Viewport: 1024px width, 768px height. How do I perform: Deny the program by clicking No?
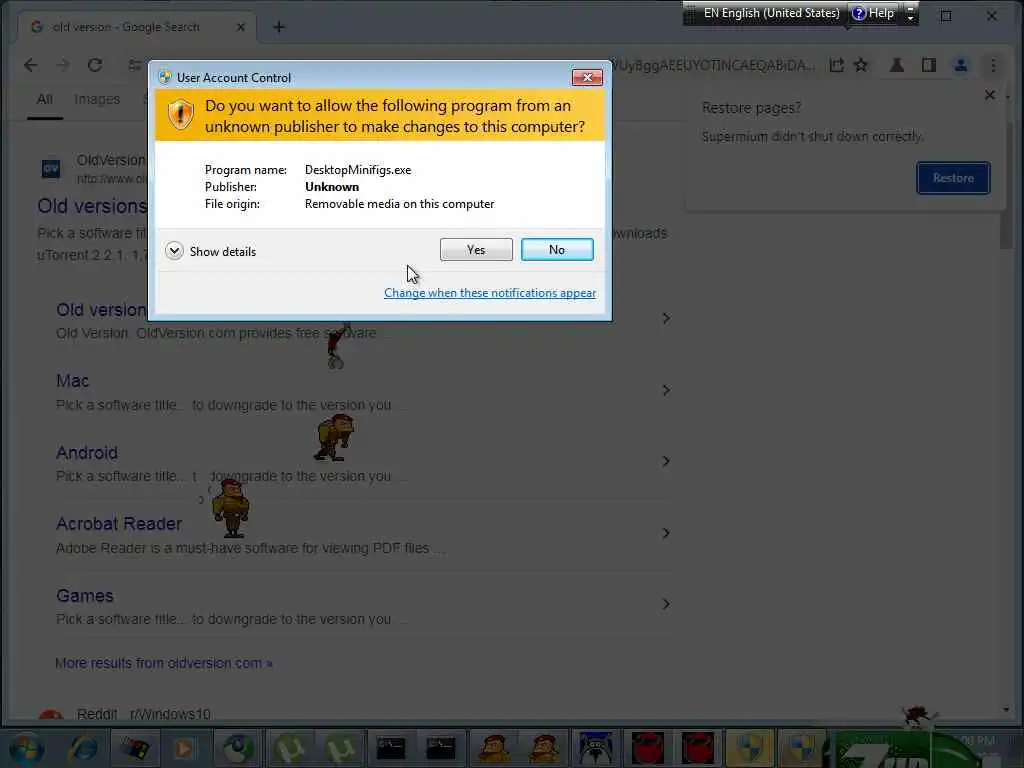click(x=557, y=249)
